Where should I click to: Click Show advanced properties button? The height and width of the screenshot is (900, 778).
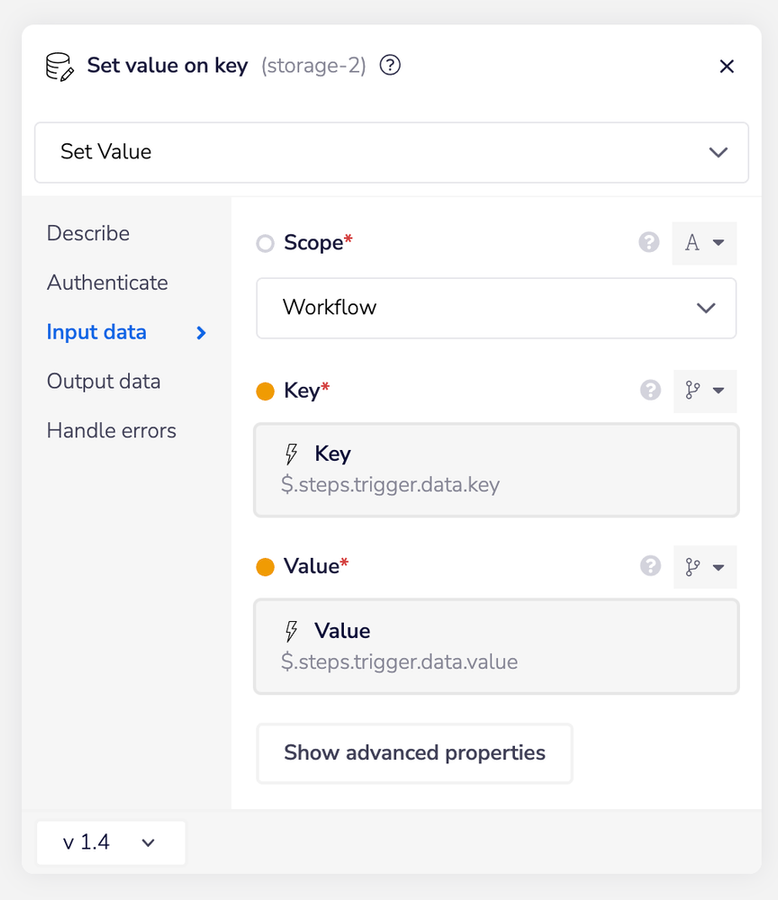[x=414, y=753]
